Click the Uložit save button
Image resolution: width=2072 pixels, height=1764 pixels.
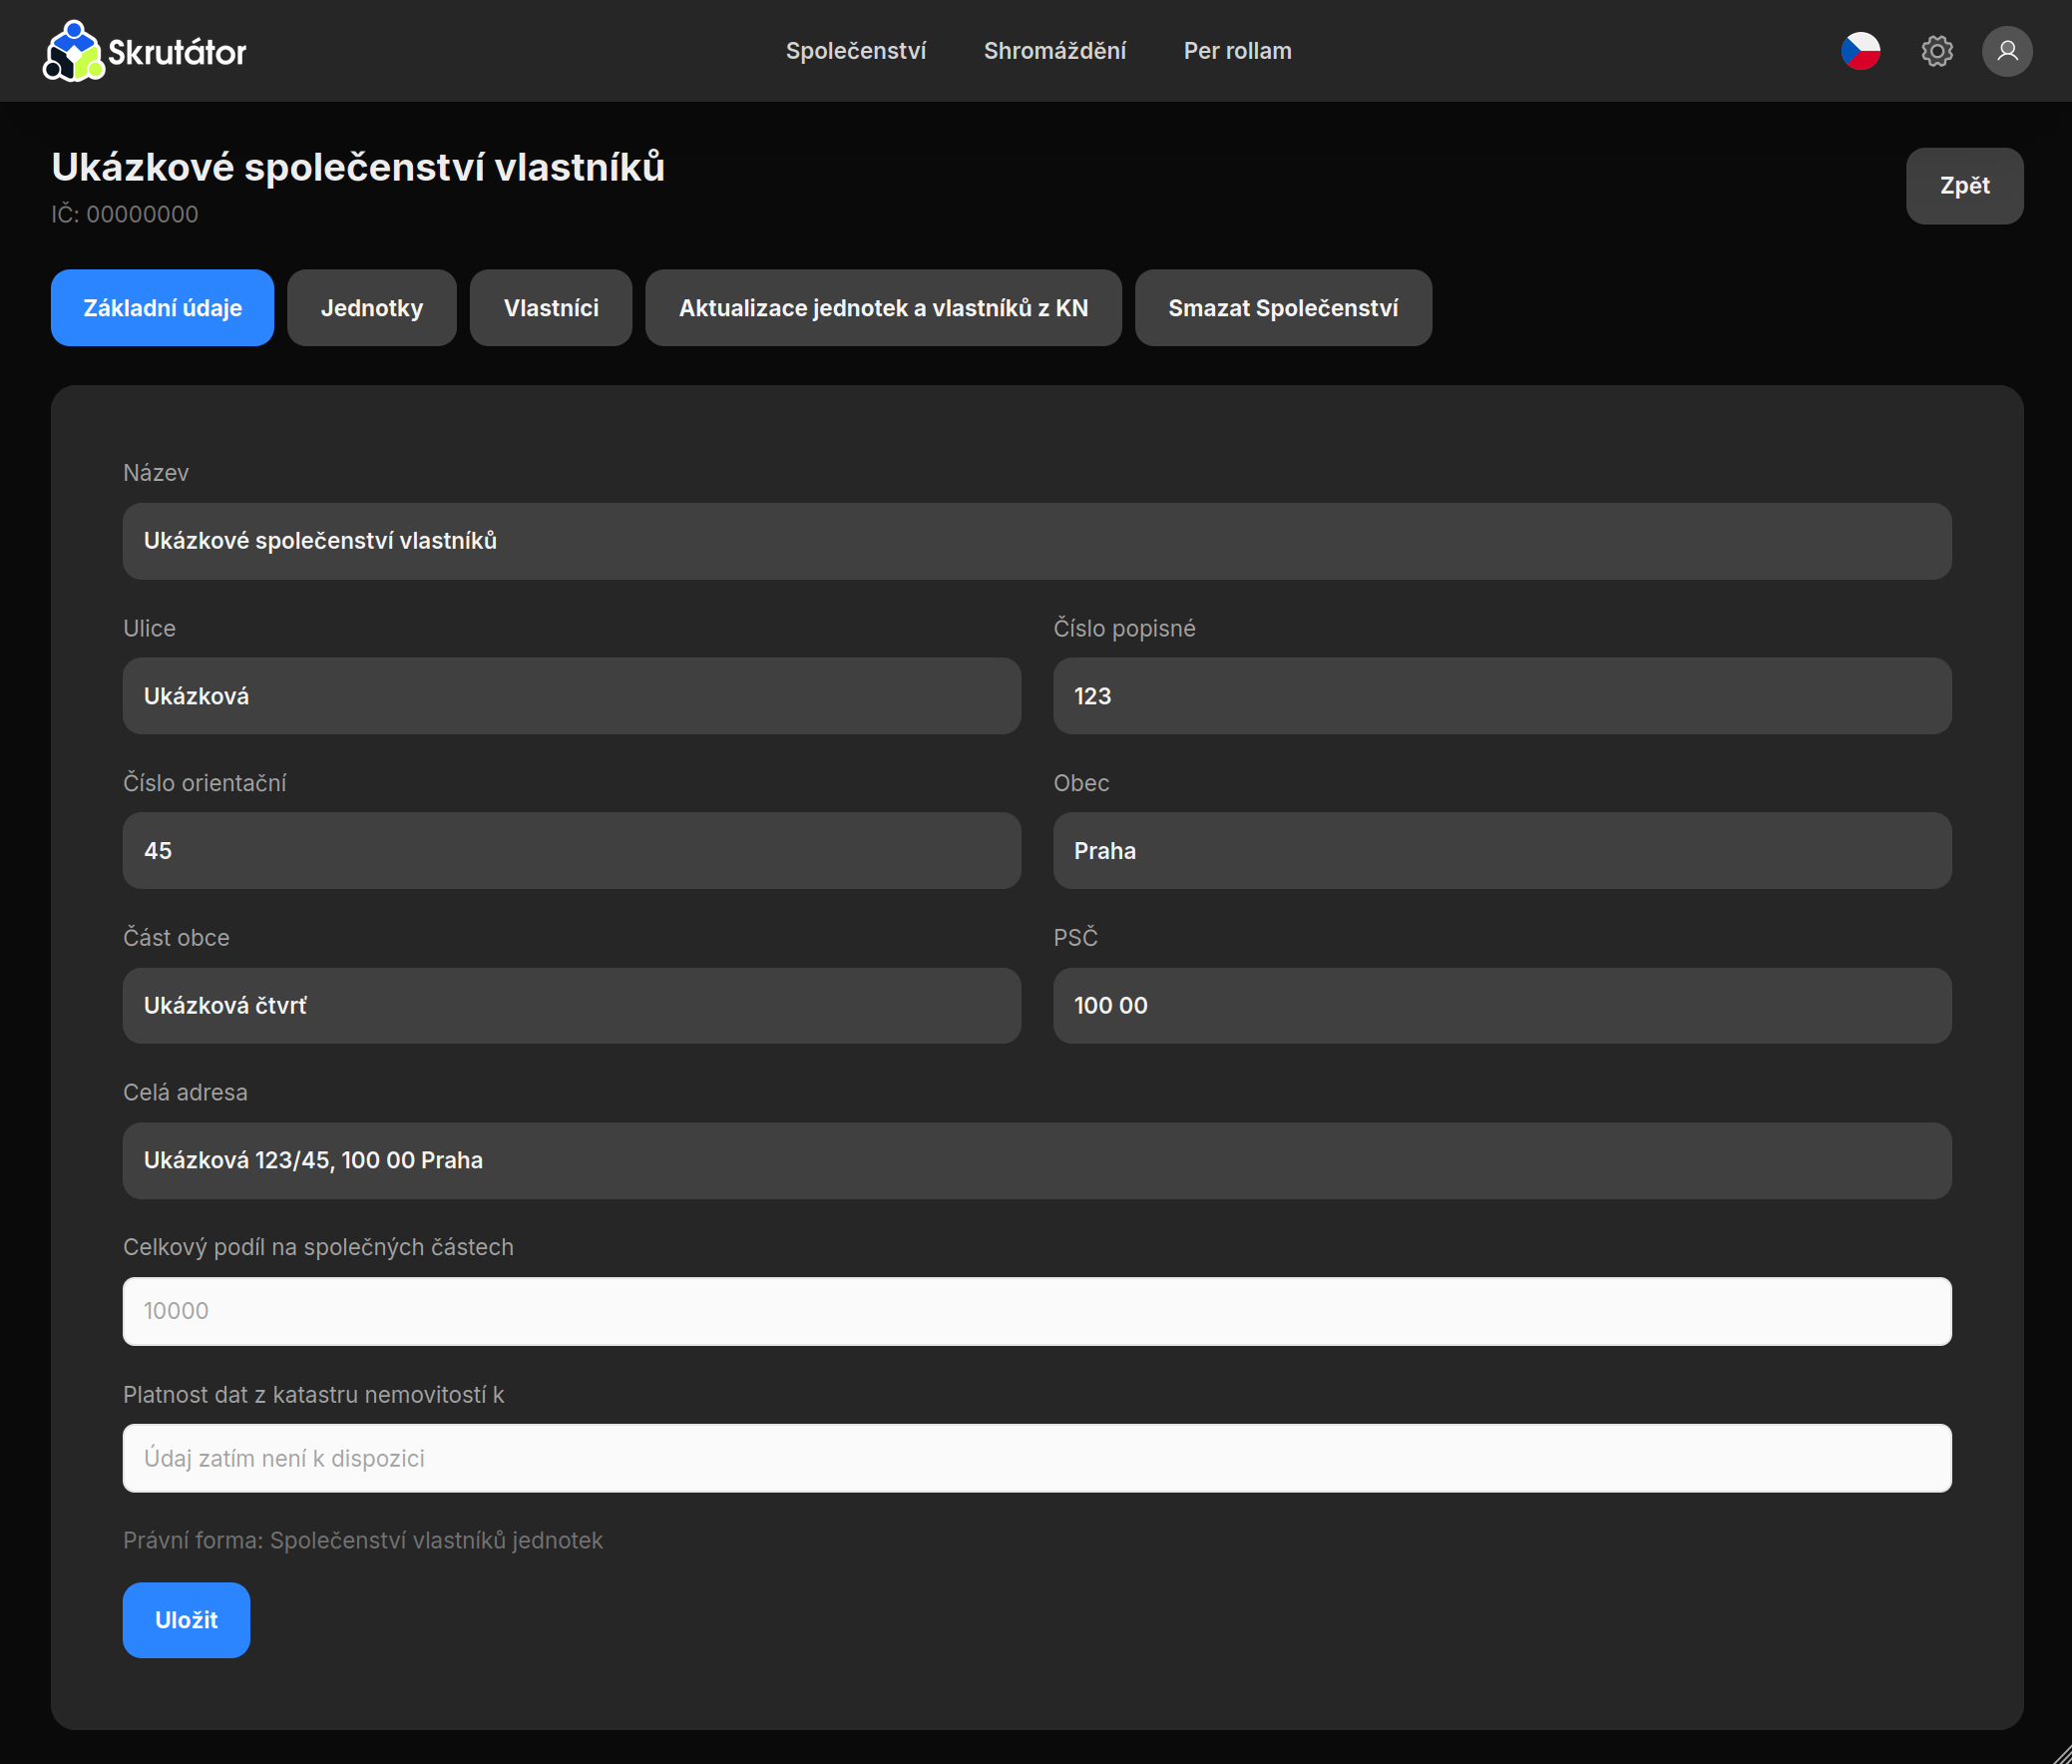coord(186,1620)
